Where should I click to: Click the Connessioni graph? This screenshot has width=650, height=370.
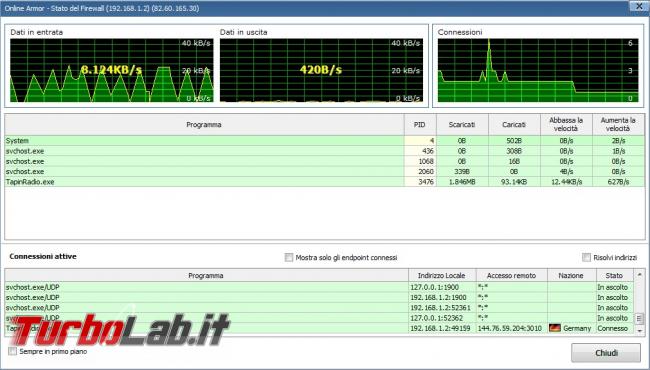coord(538,70)
